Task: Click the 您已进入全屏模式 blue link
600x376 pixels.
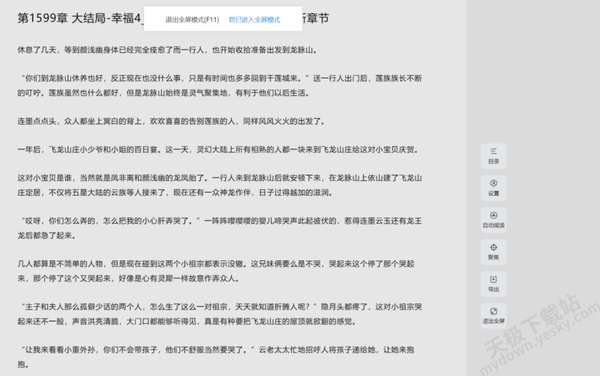Action: [254, 20]
